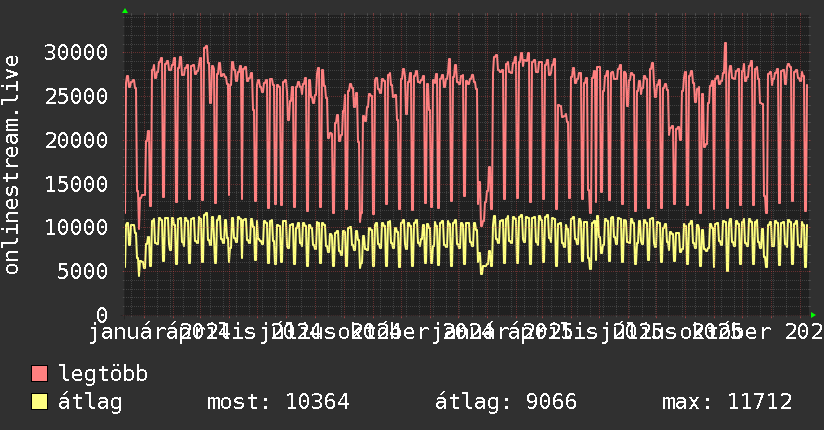Screen dimensions: 824x430
Task: Select the legtöbb legend label
Action: (x=103, y=374)
